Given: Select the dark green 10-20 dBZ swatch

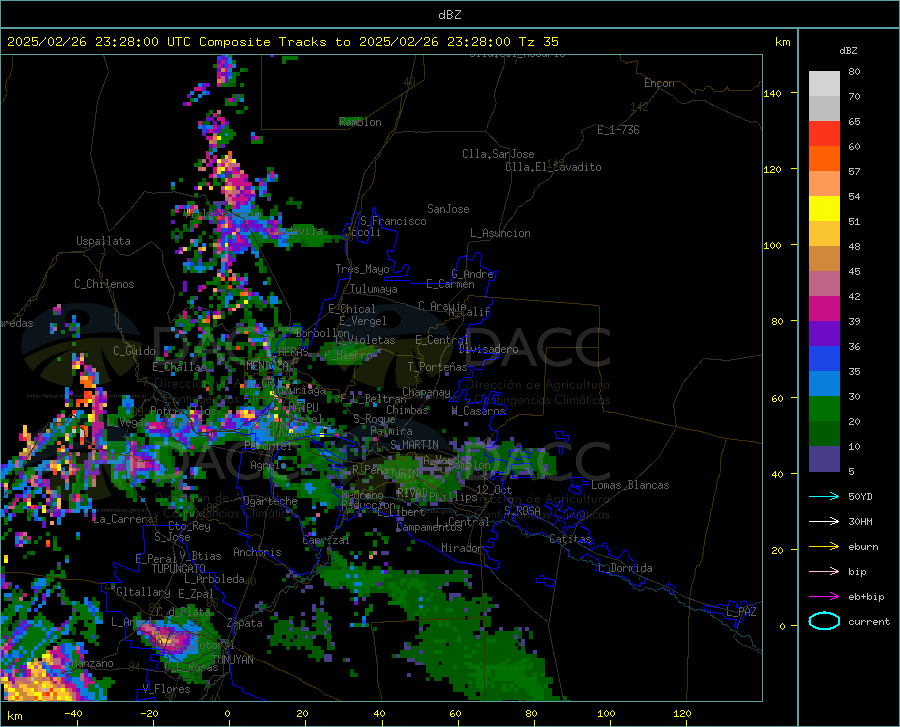Looking at the screenshot, I should (824, 434).
